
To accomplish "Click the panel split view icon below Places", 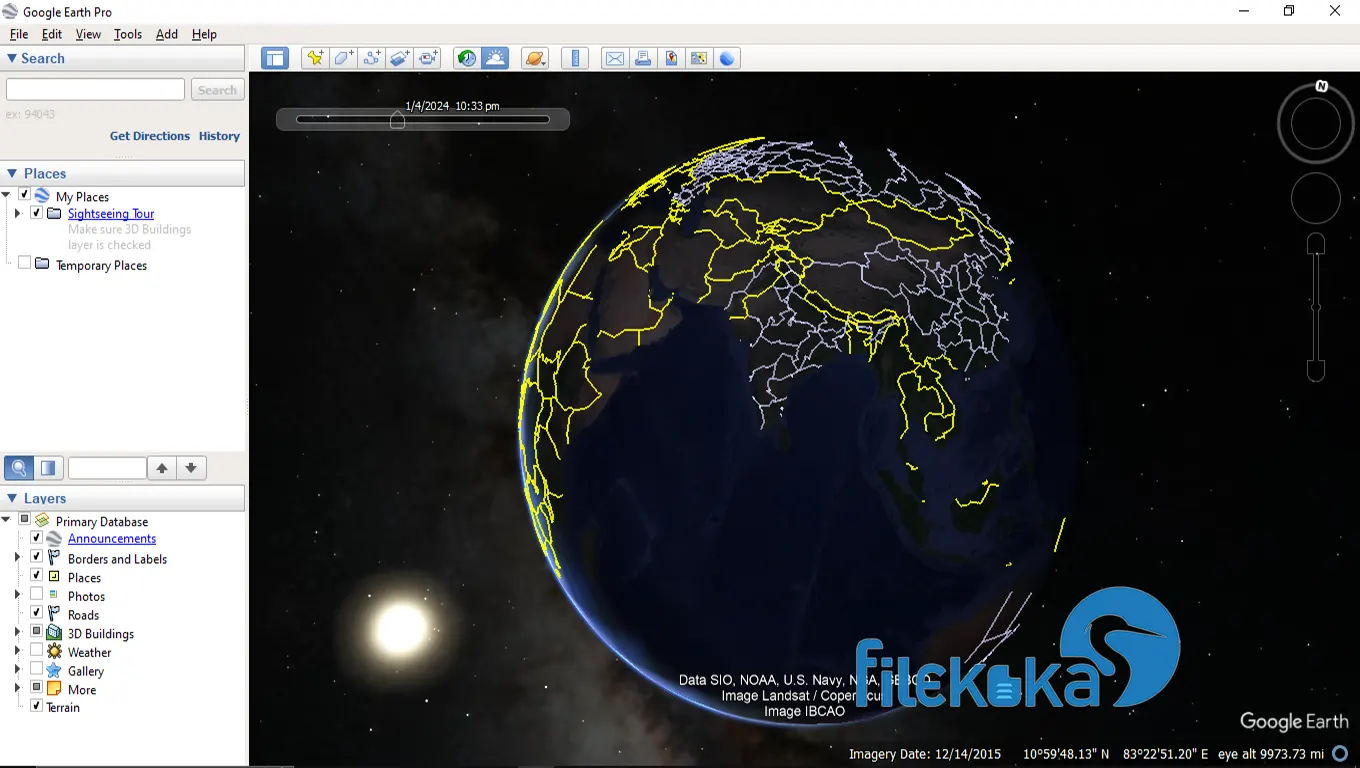I will coord(48,467).
